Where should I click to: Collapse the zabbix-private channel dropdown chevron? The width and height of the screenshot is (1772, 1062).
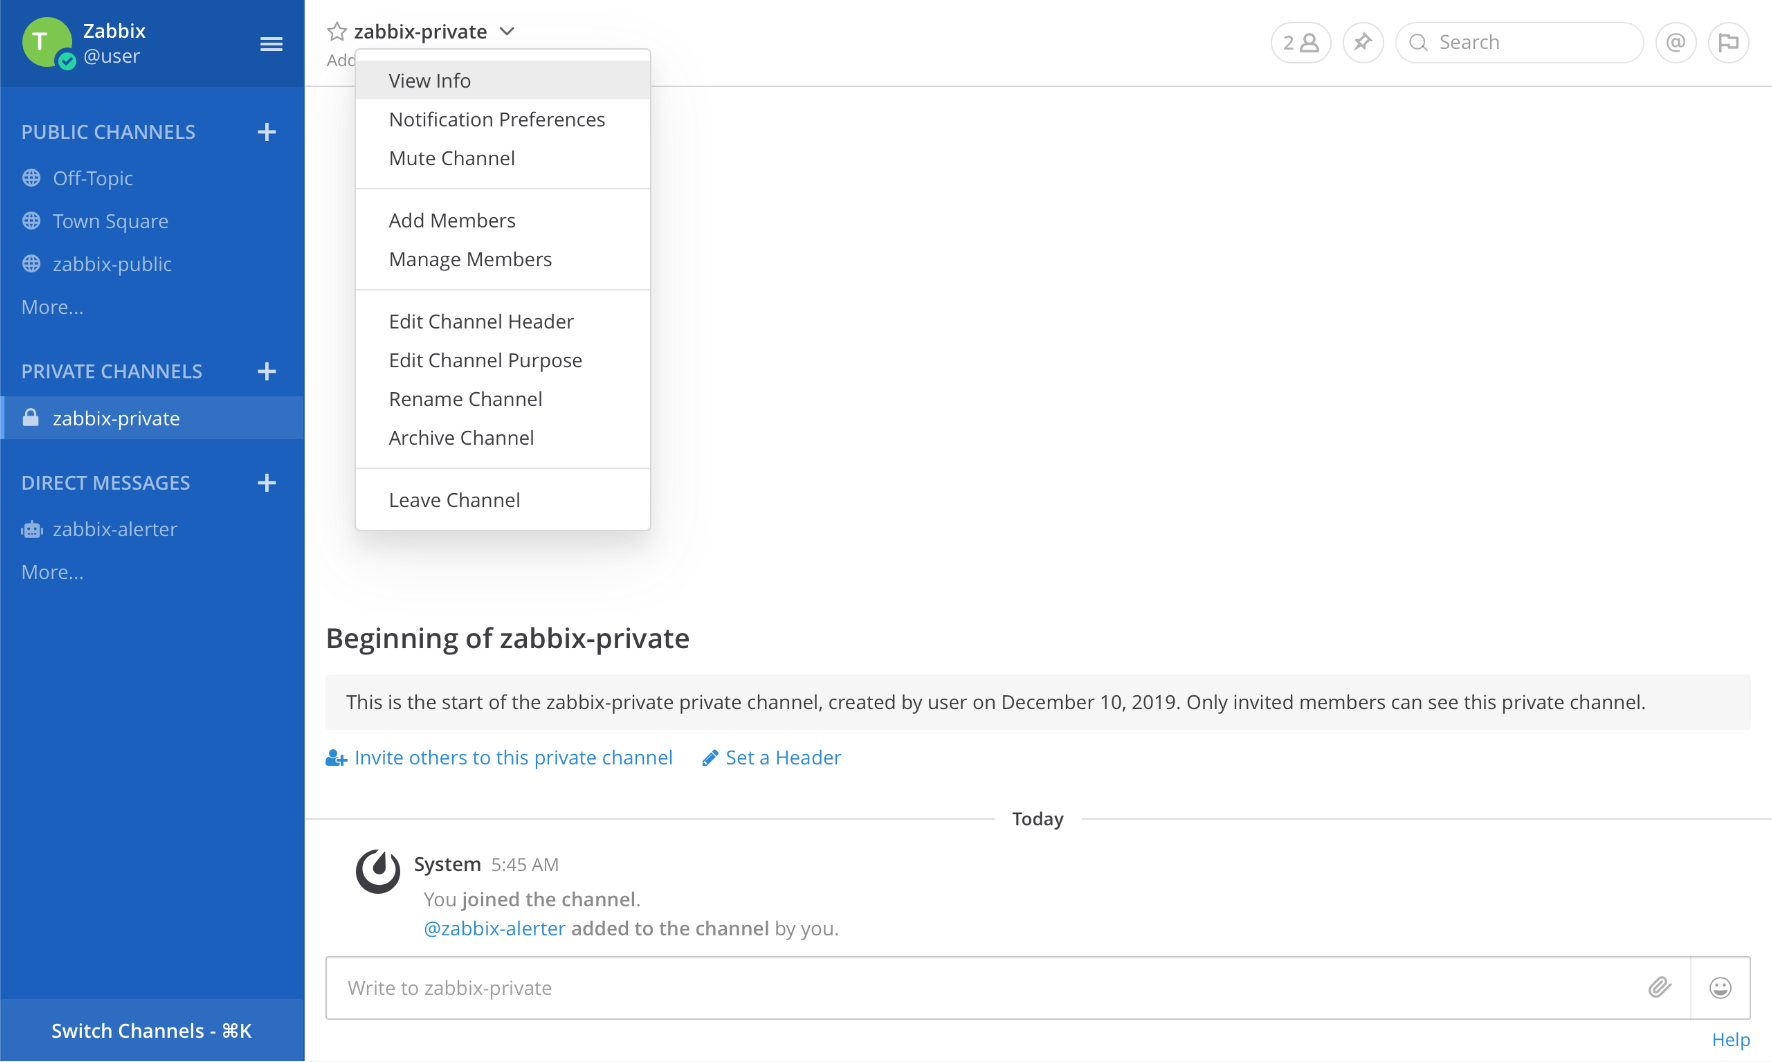[507, 32]
